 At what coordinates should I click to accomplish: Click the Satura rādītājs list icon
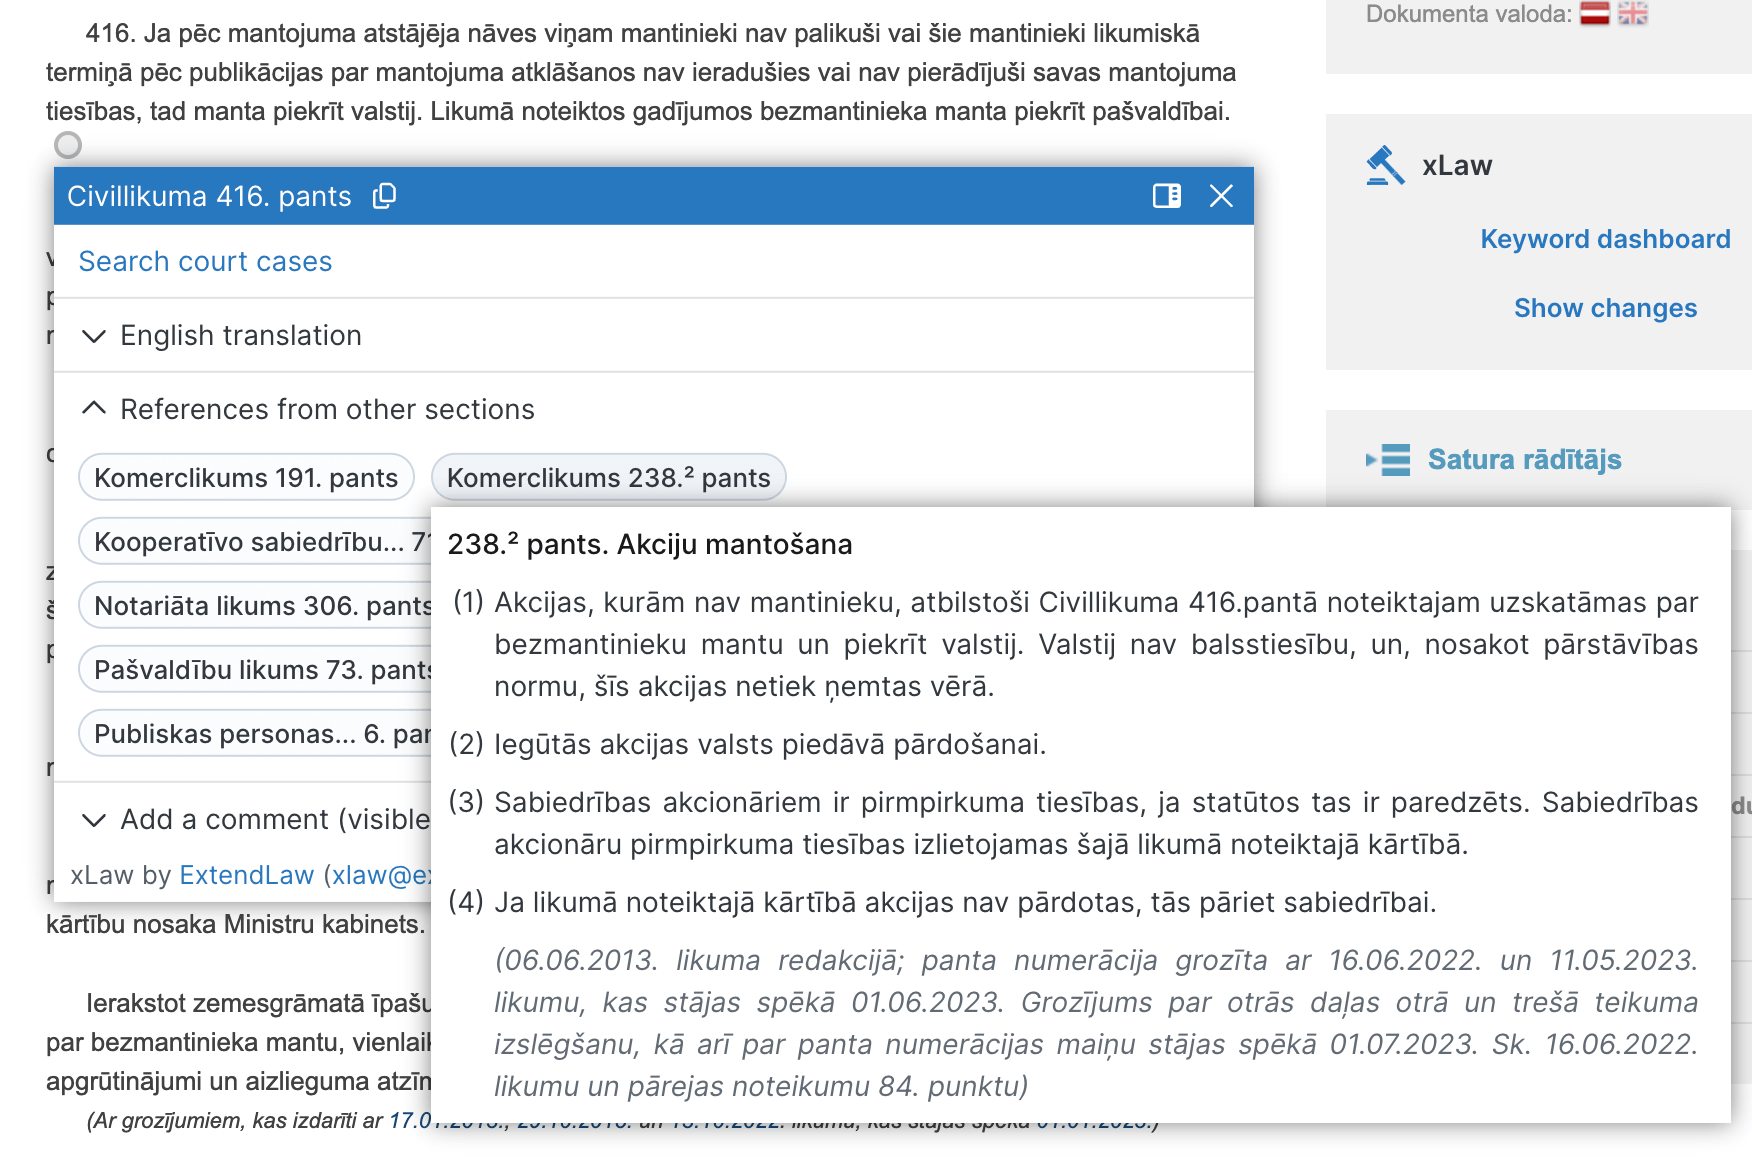[1388, 460]
